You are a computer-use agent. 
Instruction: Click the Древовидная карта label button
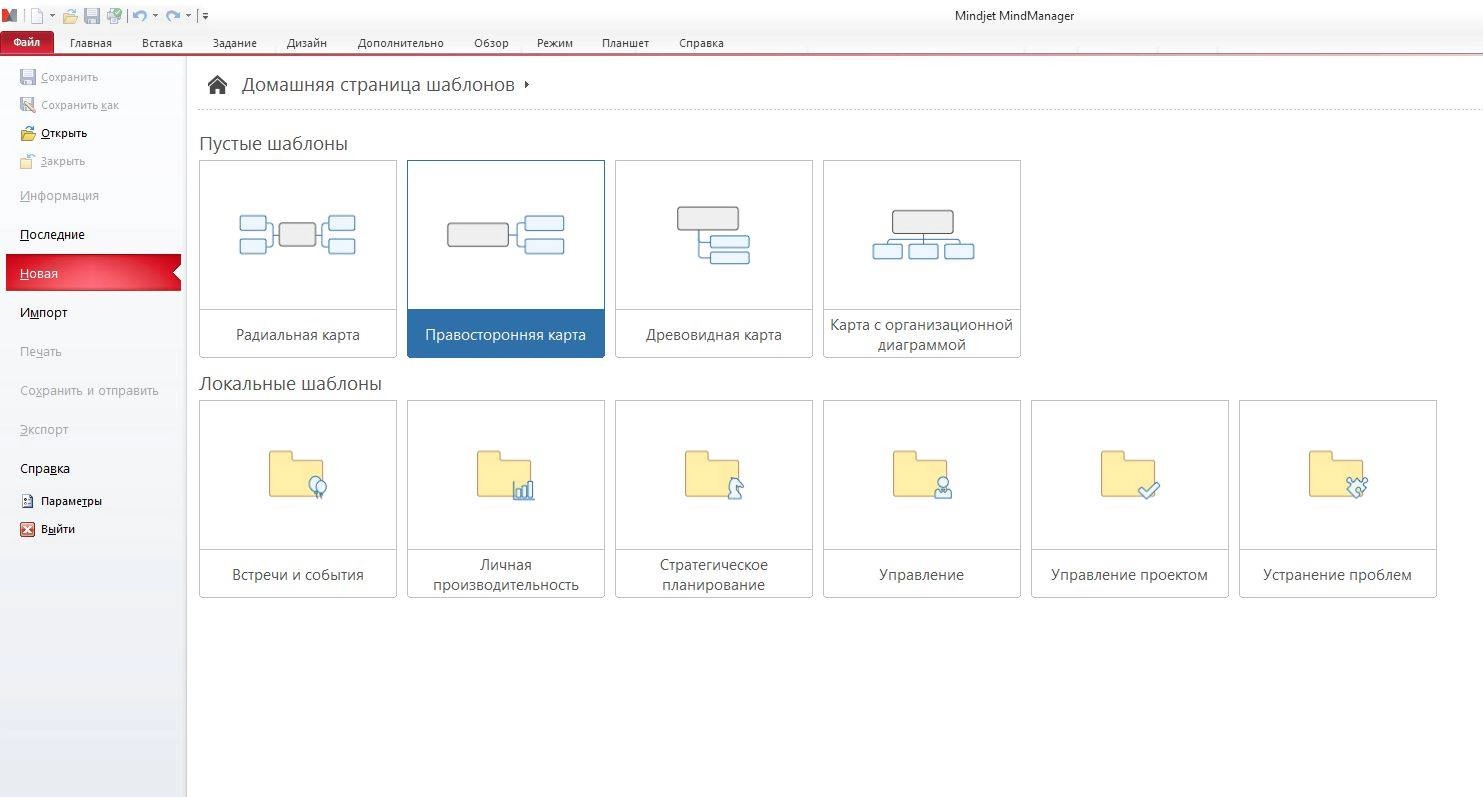coord(714,334)
